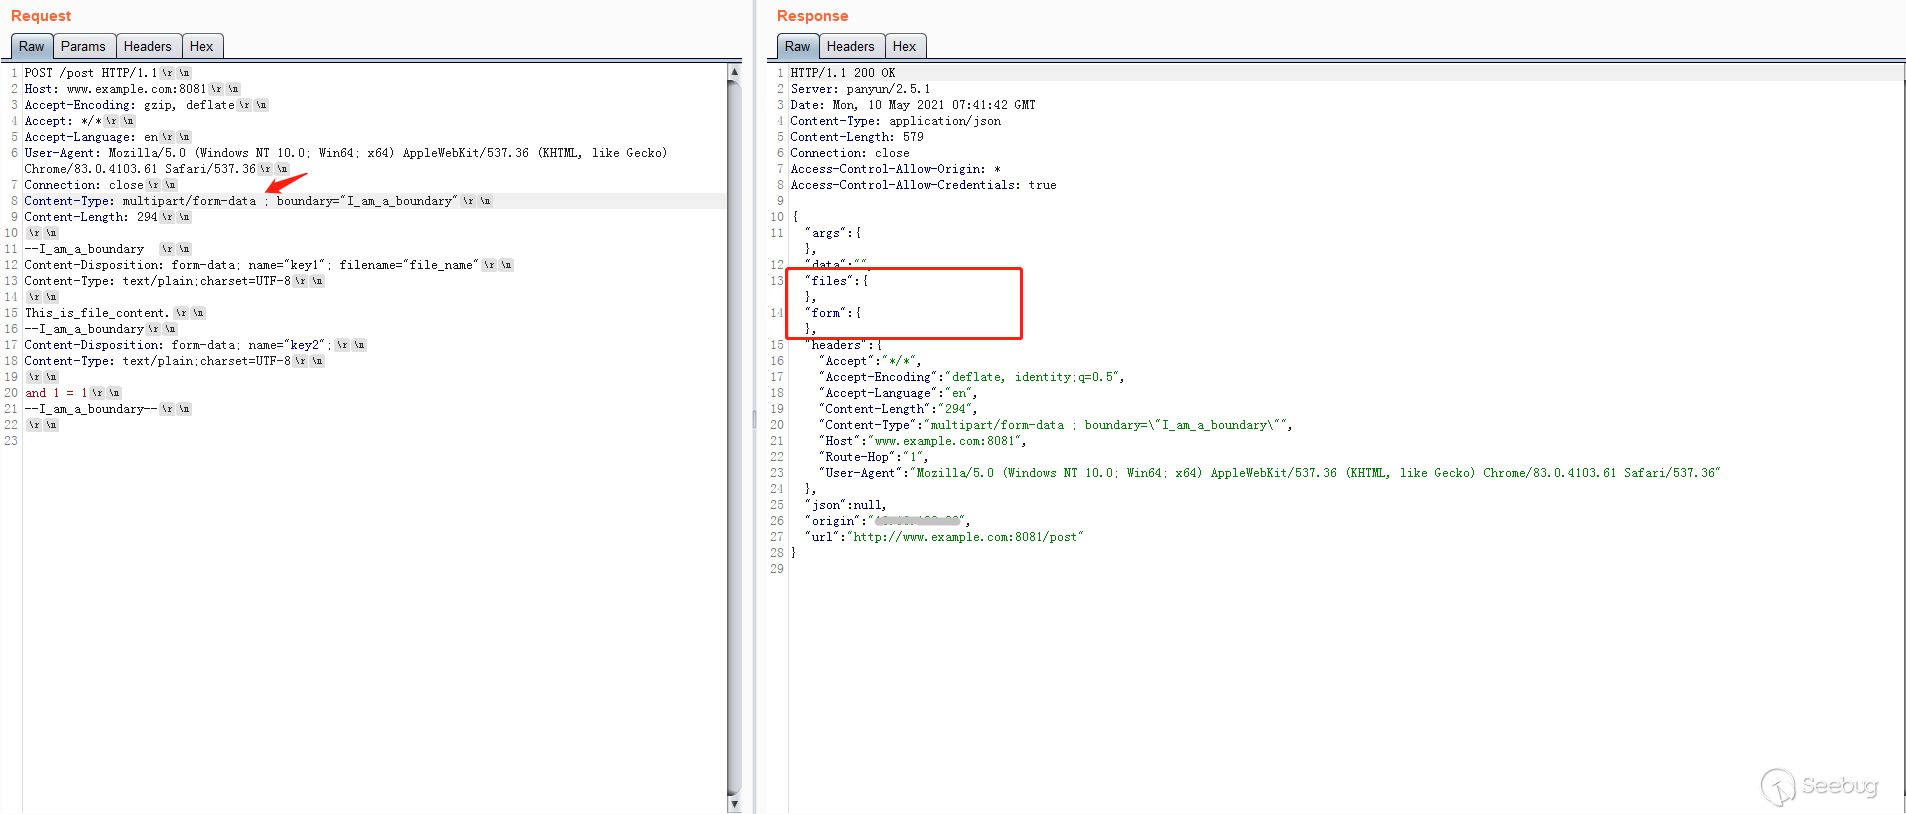Open the Request Headers tab
This screenshot has width=1906, height=814.
[147, 46]
